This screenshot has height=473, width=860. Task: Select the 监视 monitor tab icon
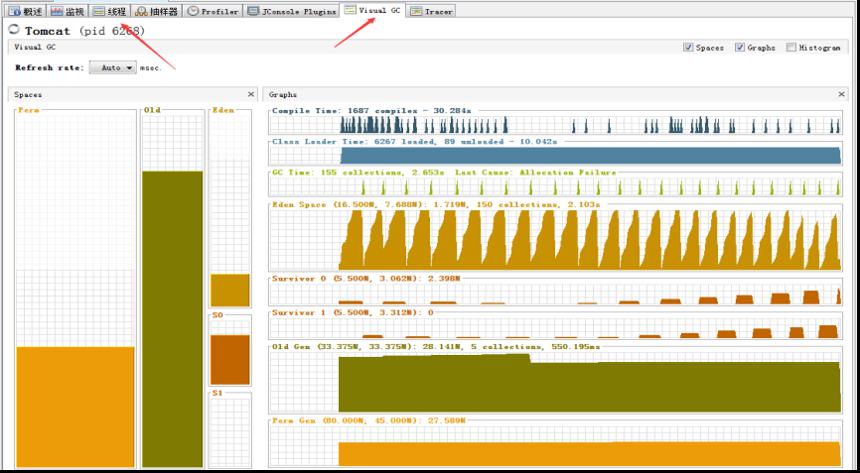click(56, 11)
